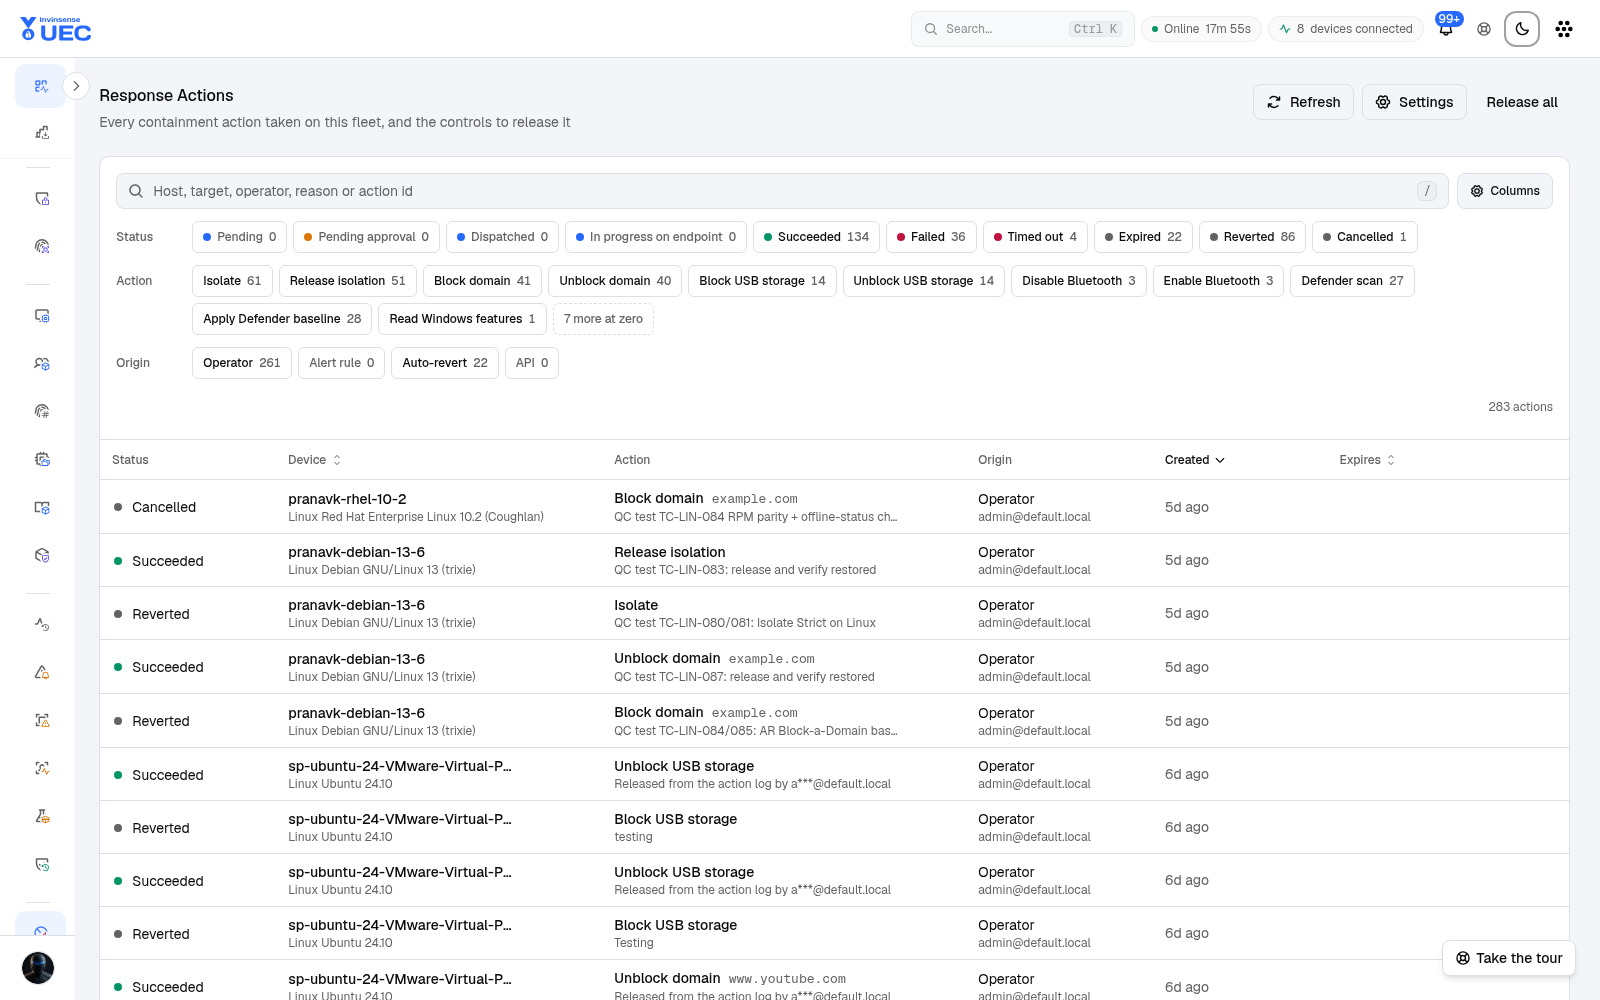Open the Unblock domain www.youtube.com row
The height and width of the screenshot is (1000, 1600).
point(834,982)
